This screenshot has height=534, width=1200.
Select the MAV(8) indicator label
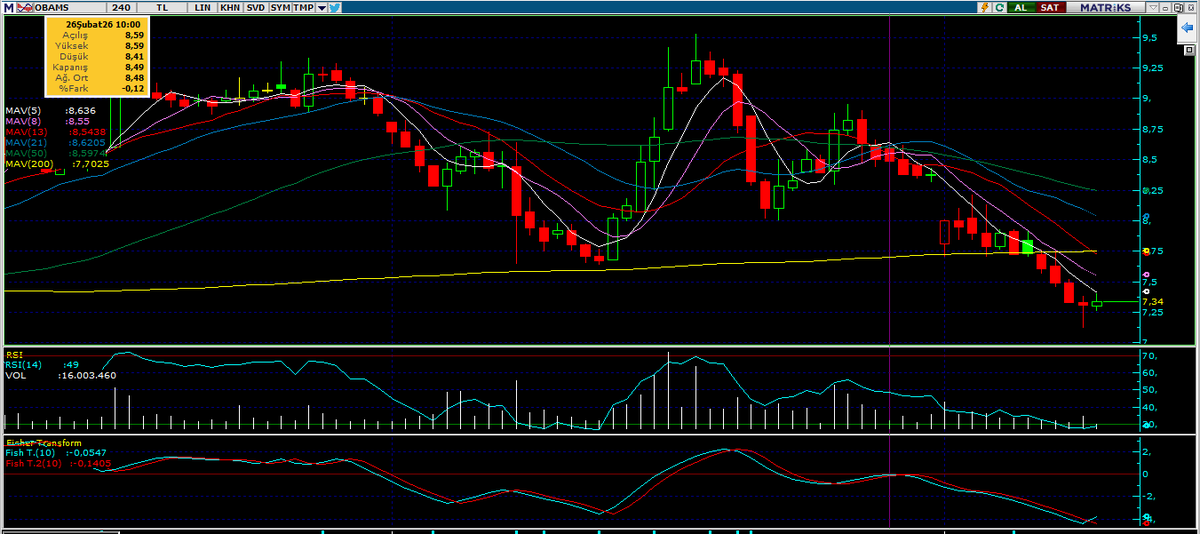tap(22, 121)
